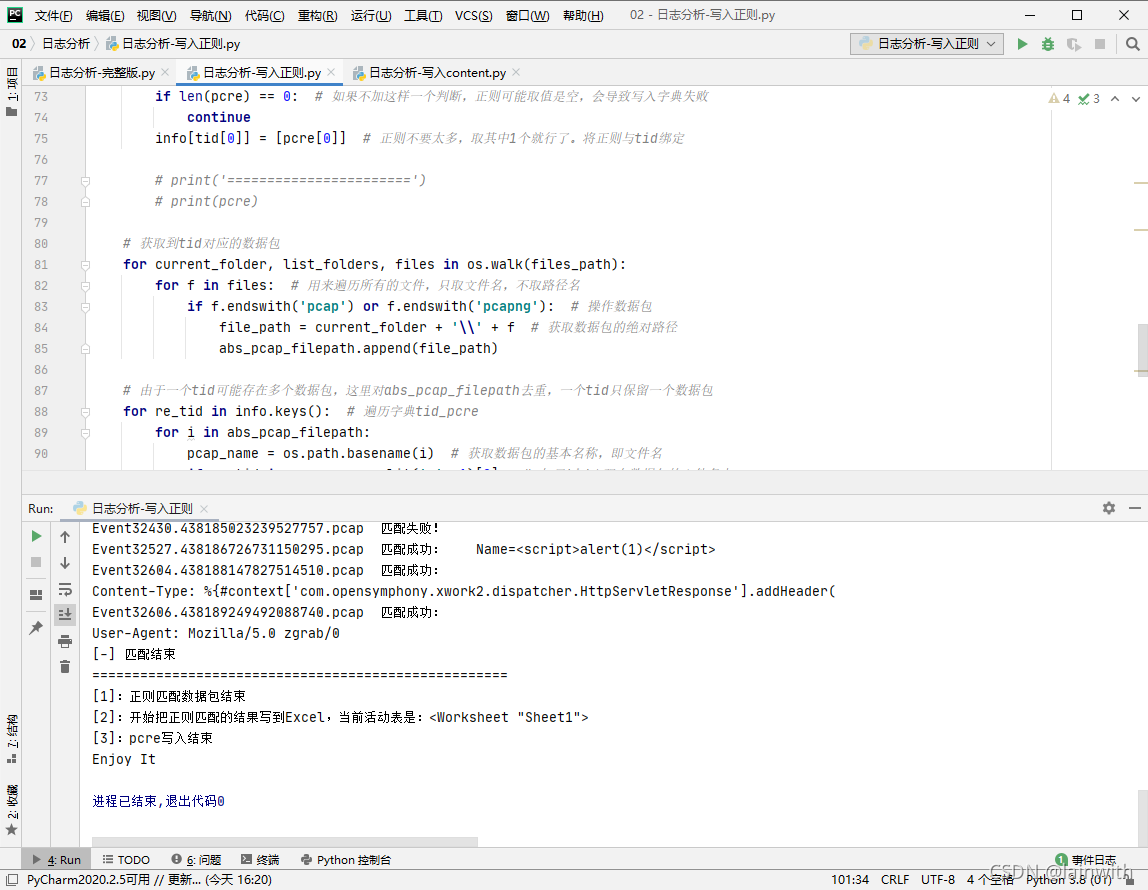Open the 编辑(E) menu
This screenshot has width=1148, height=890.
105,15
